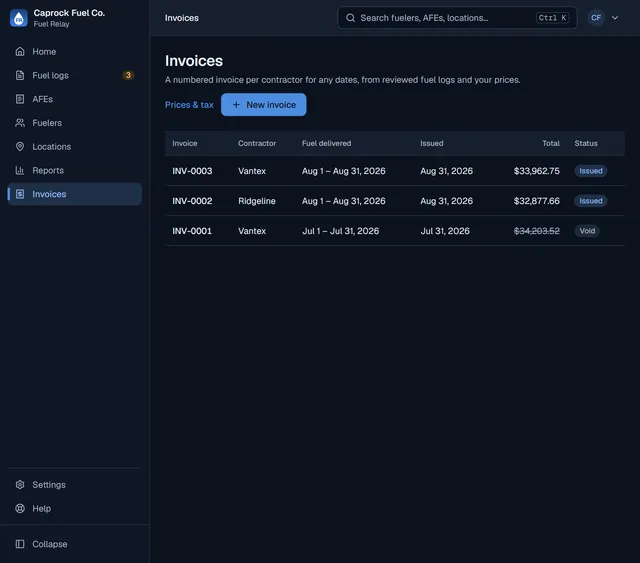Click the Collapse sidebar panel icon
Screen dimensions: 640x563
tap(20, 544)
